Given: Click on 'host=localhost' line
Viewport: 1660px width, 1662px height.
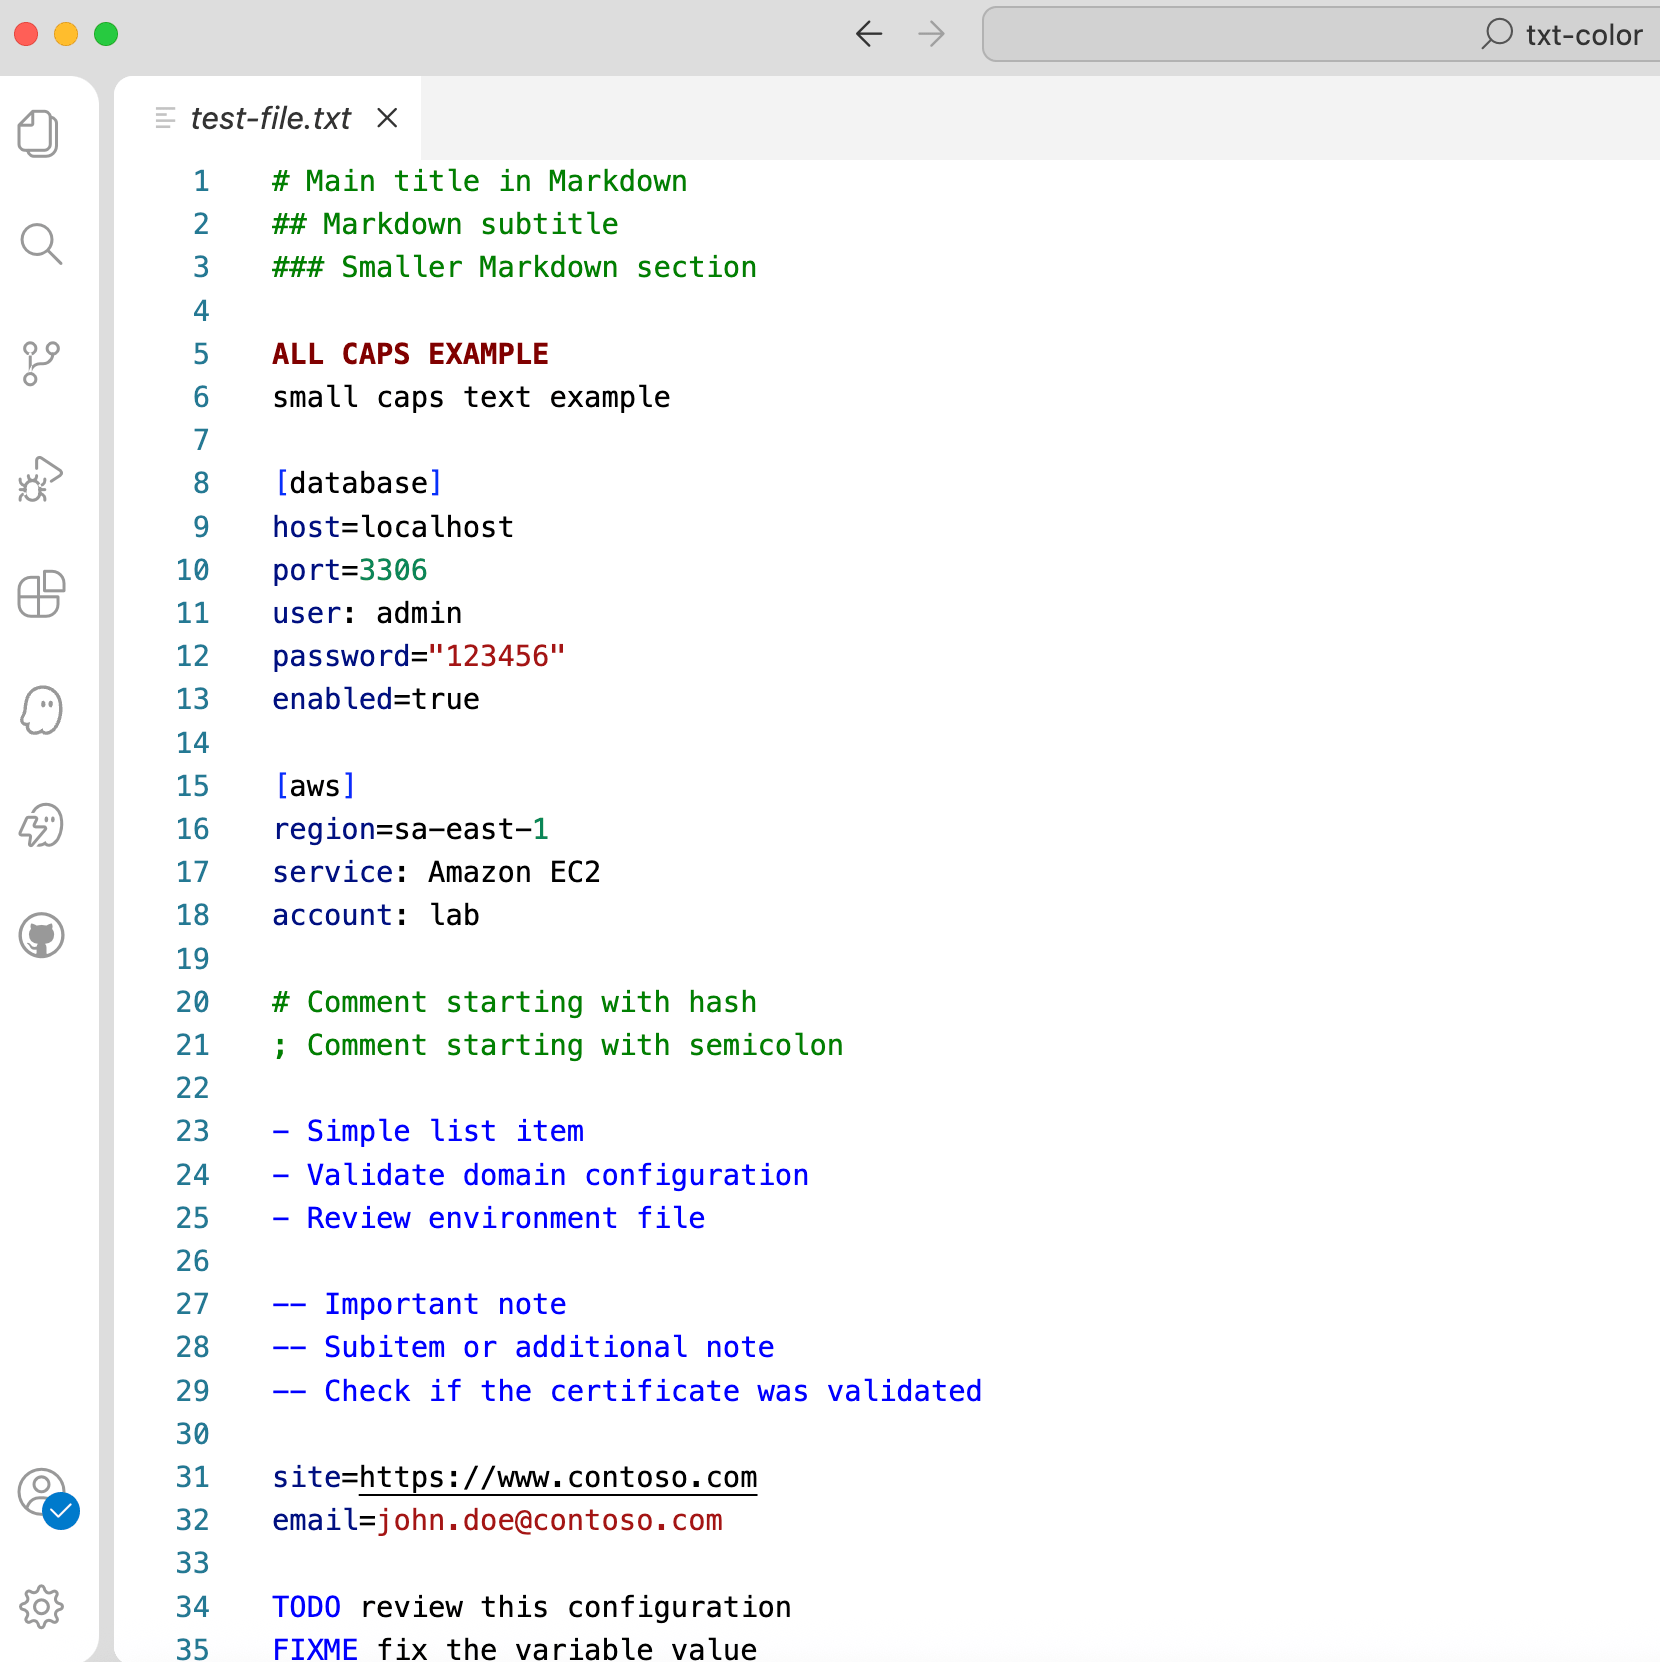Looking at the screenshot, I should click(393, 527).
